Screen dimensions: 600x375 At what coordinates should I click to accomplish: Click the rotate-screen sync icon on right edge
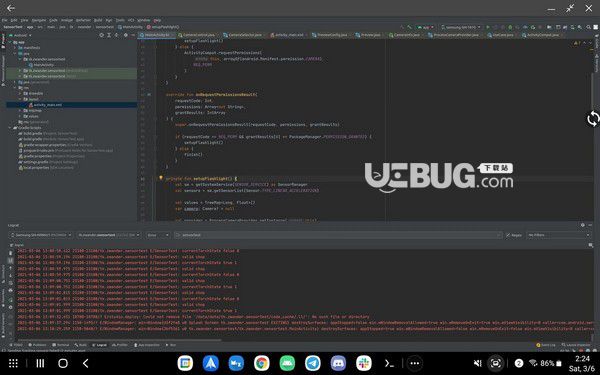click(593, 119)
